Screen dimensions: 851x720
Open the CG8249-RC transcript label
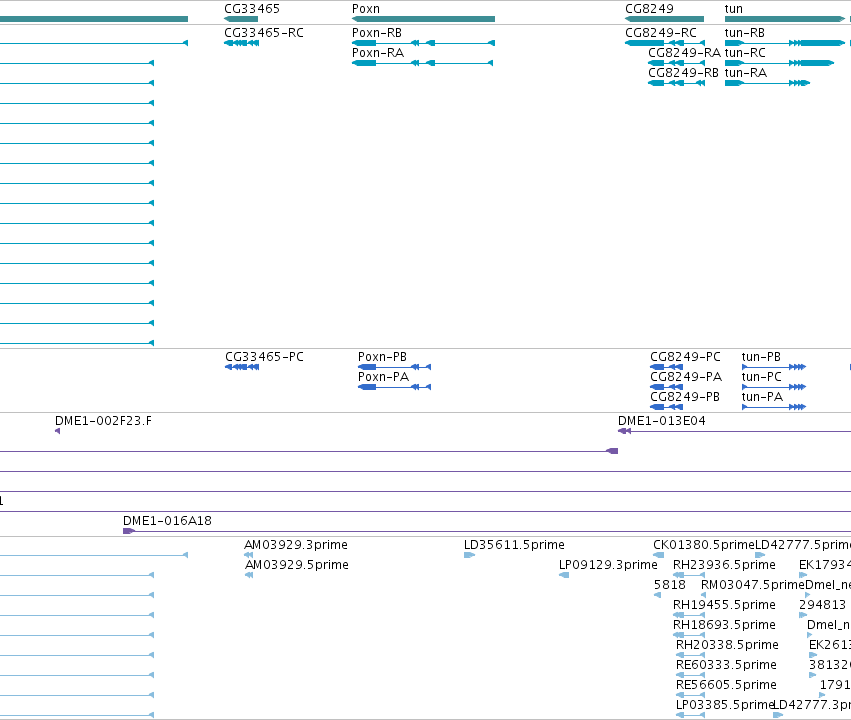[661, 33]
